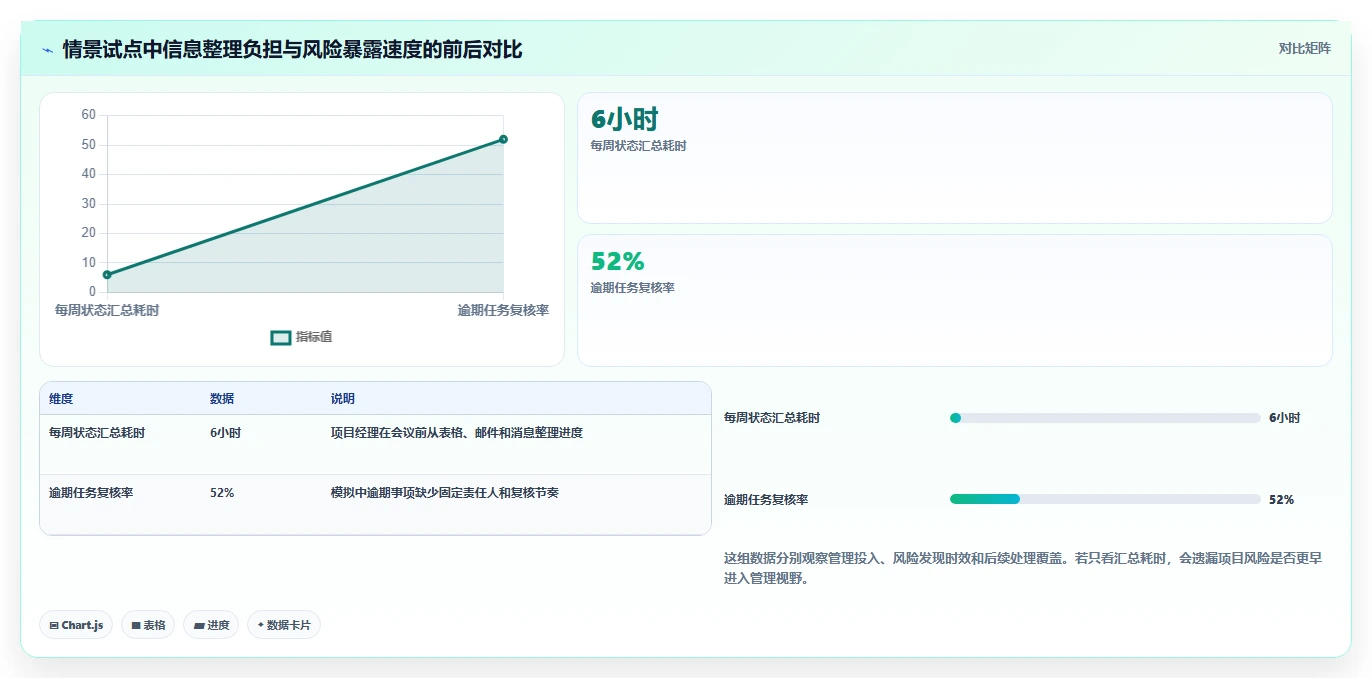The image size is (1372, 678).
Task: Click progress label 每周状态汇总耗时
Action: [772, 418]
